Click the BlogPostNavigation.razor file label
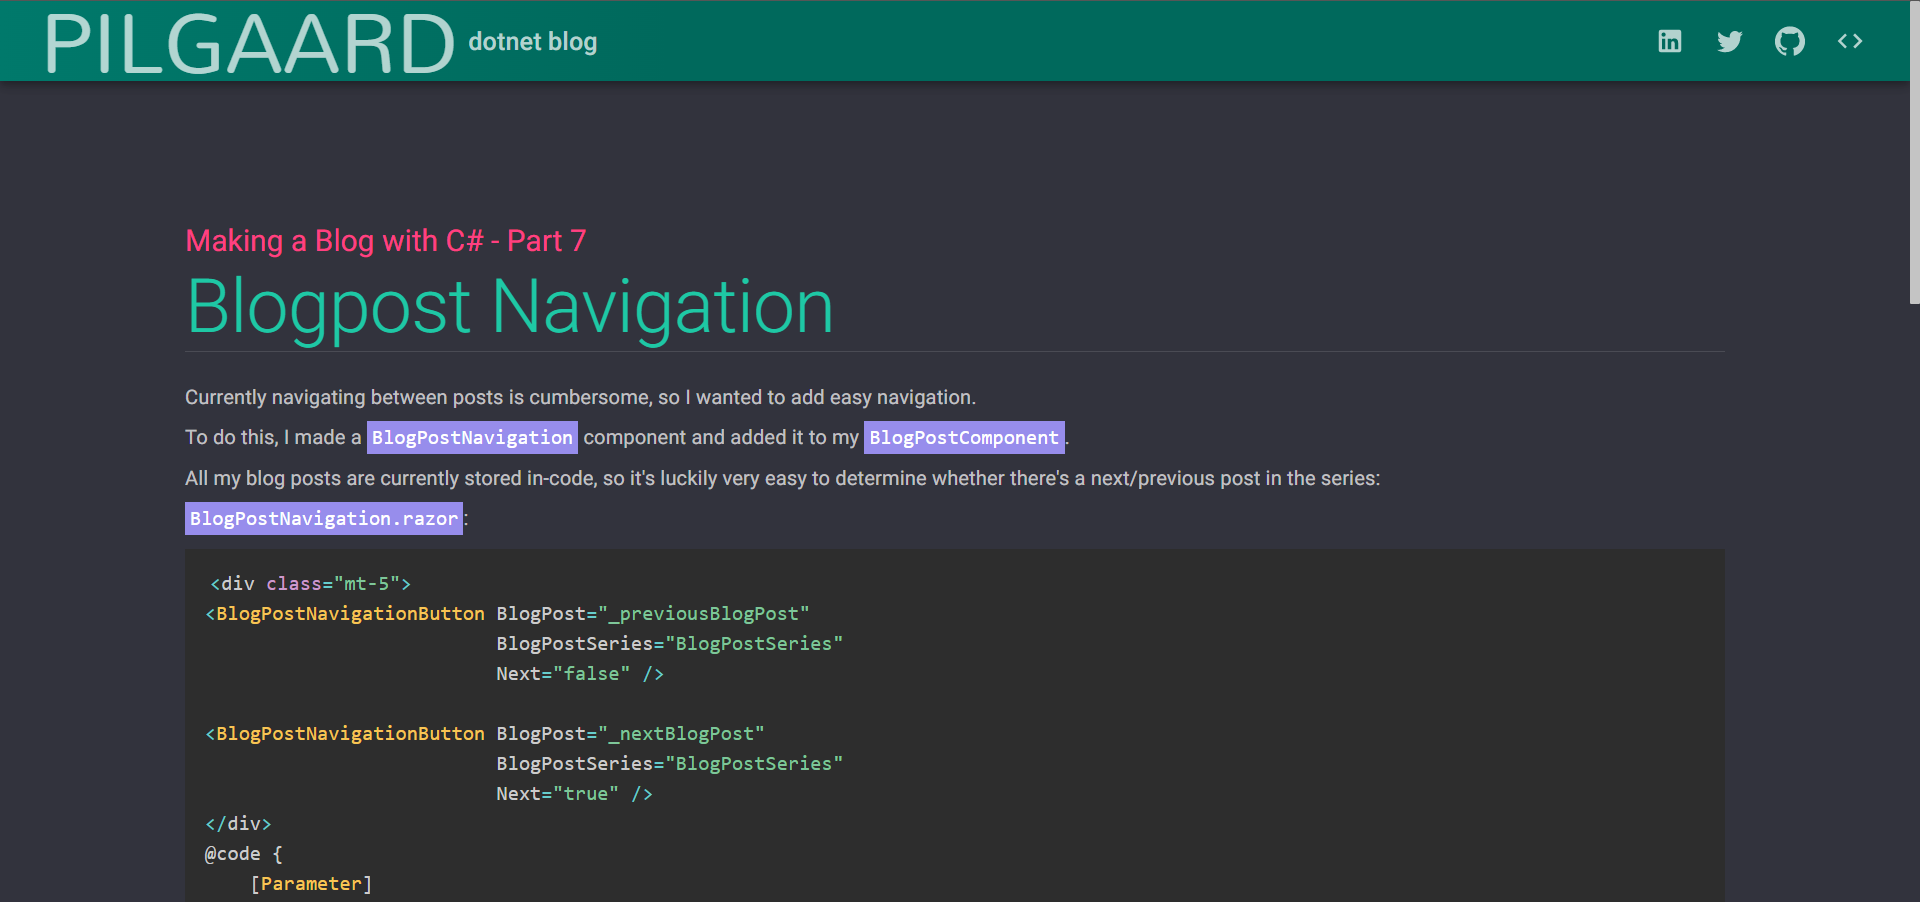1920x902 pixels. point(324,518)
